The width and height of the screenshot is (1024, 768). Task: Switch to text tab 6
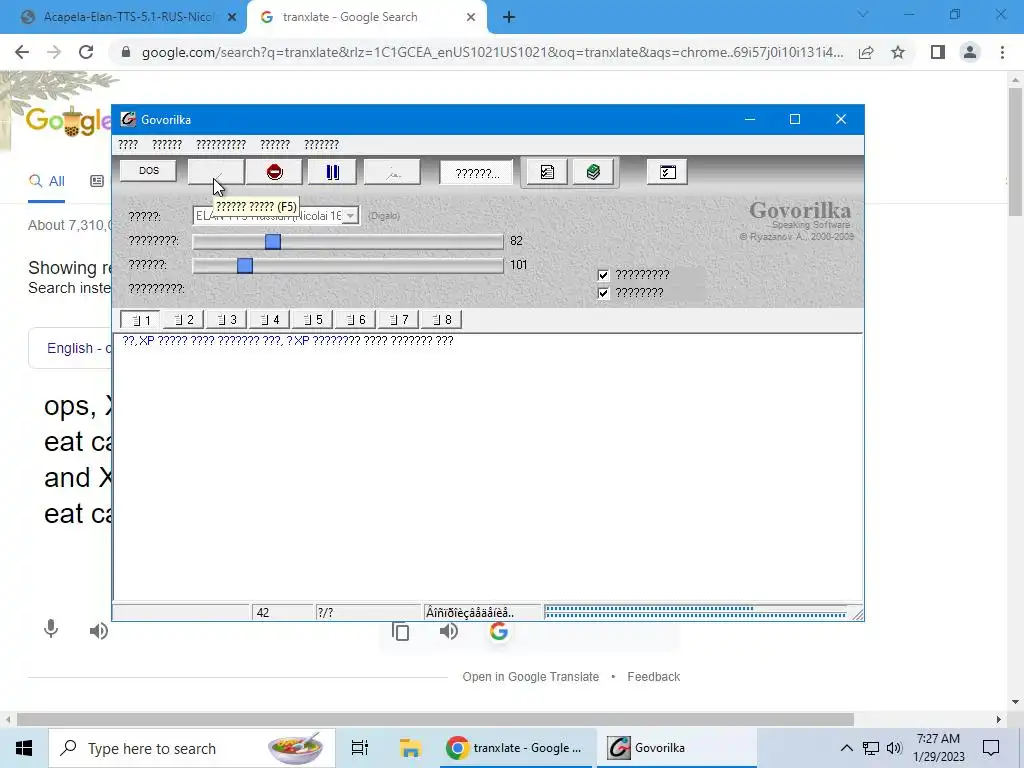tap(356, 319)
